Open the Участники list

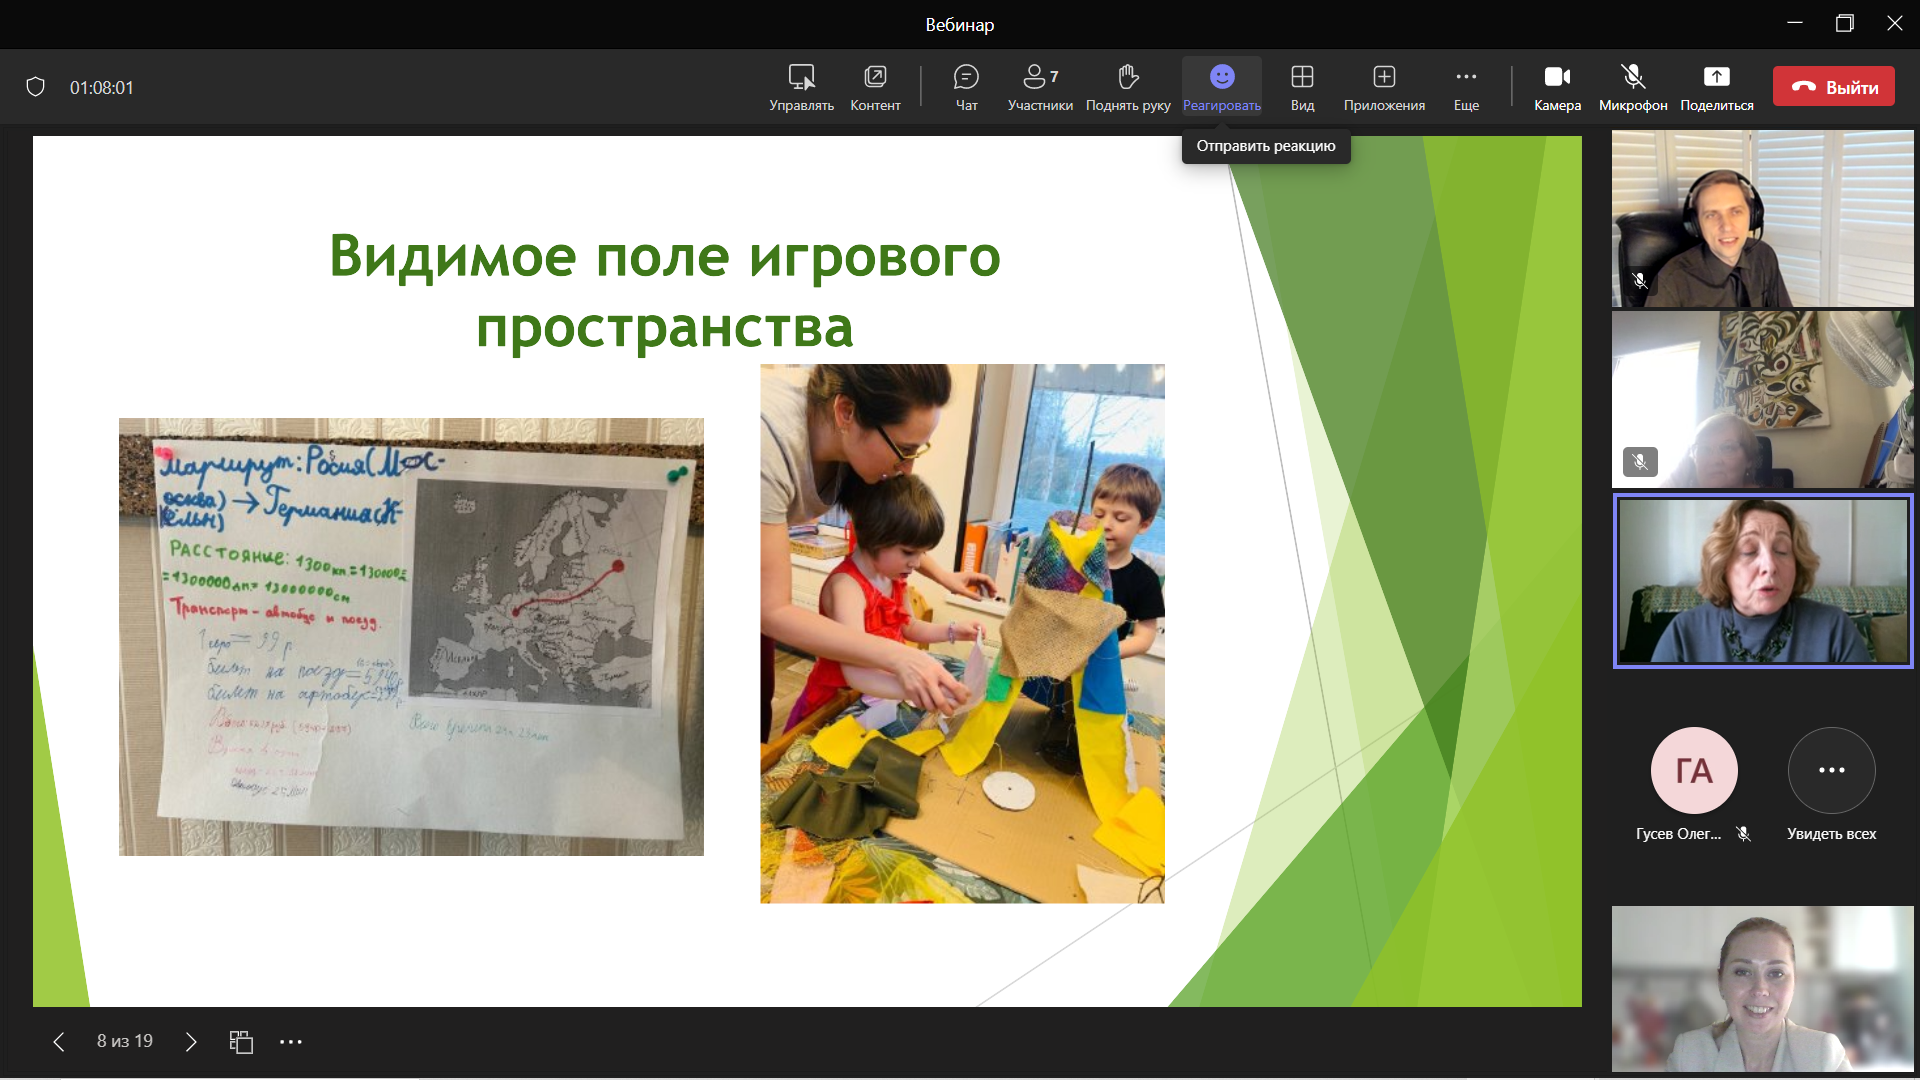1037,86
